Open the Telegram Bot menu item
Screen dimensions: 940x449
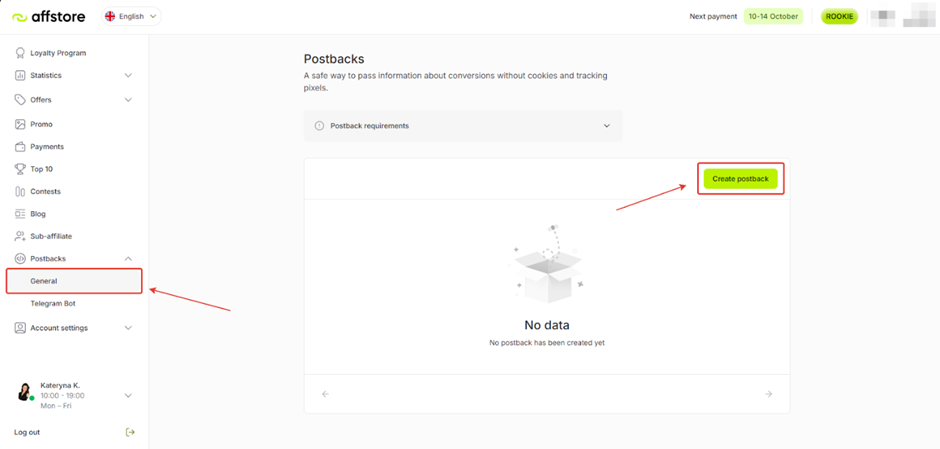click(53, 303)
